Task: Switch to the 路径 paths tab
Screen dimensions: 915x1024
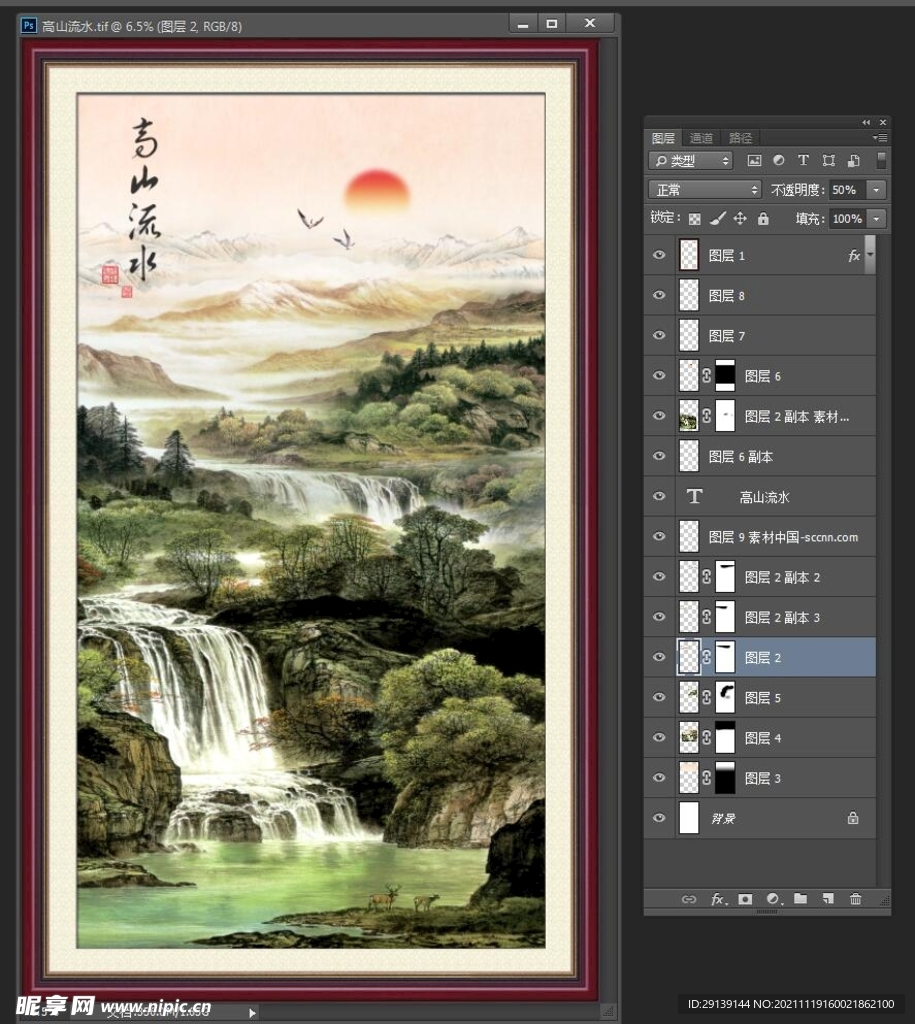Action: click(x=740, y=138)
